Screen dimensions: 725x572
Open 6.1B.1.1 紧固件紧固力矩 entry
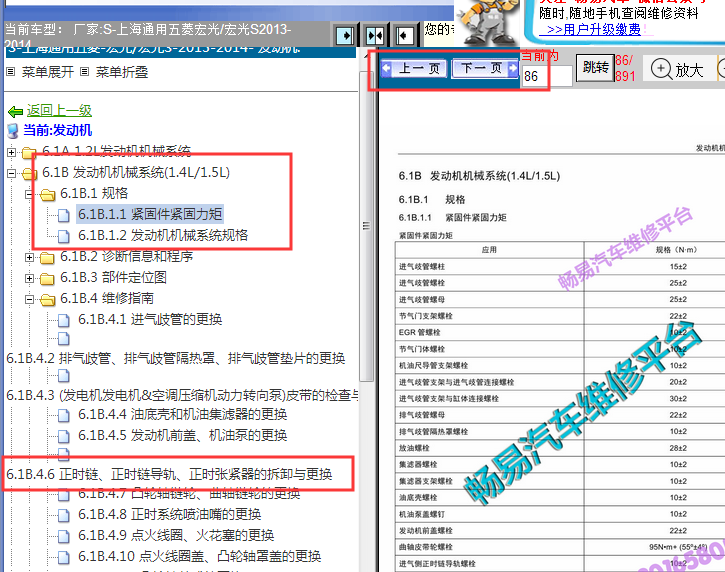[150, 214]
